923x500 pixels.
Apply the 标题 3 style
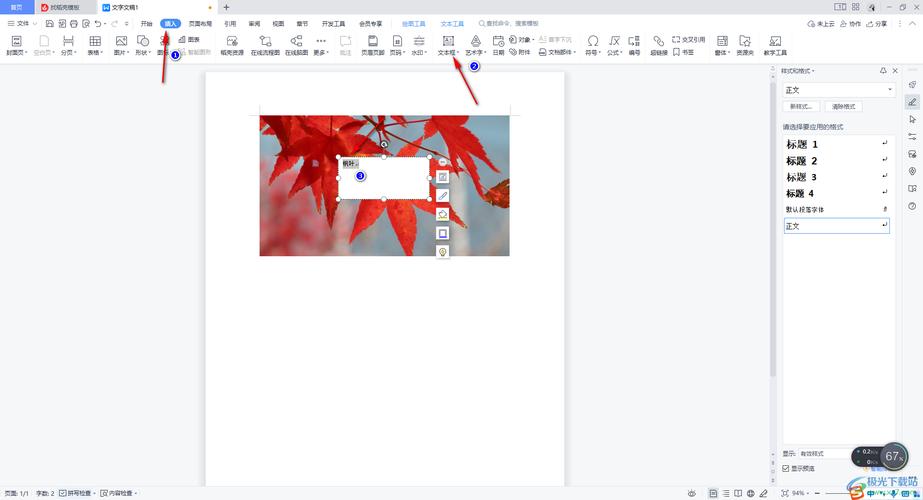click(836, 177)
